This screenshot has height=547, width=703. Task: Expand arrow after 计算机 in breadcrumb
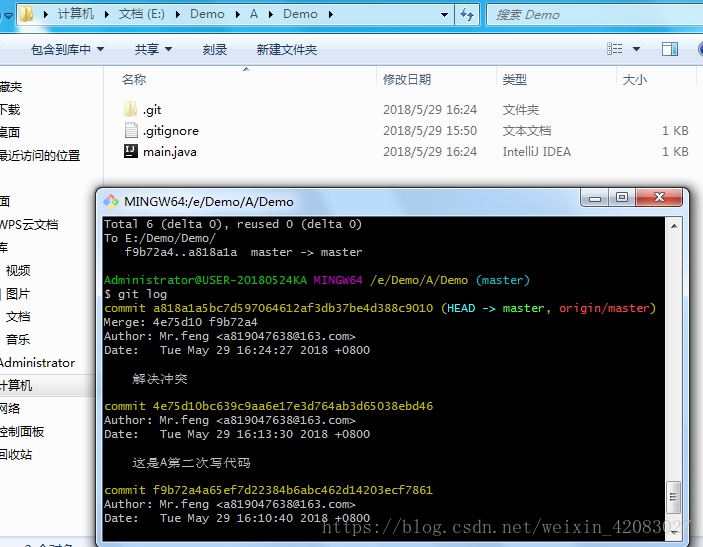click(107, 14)
